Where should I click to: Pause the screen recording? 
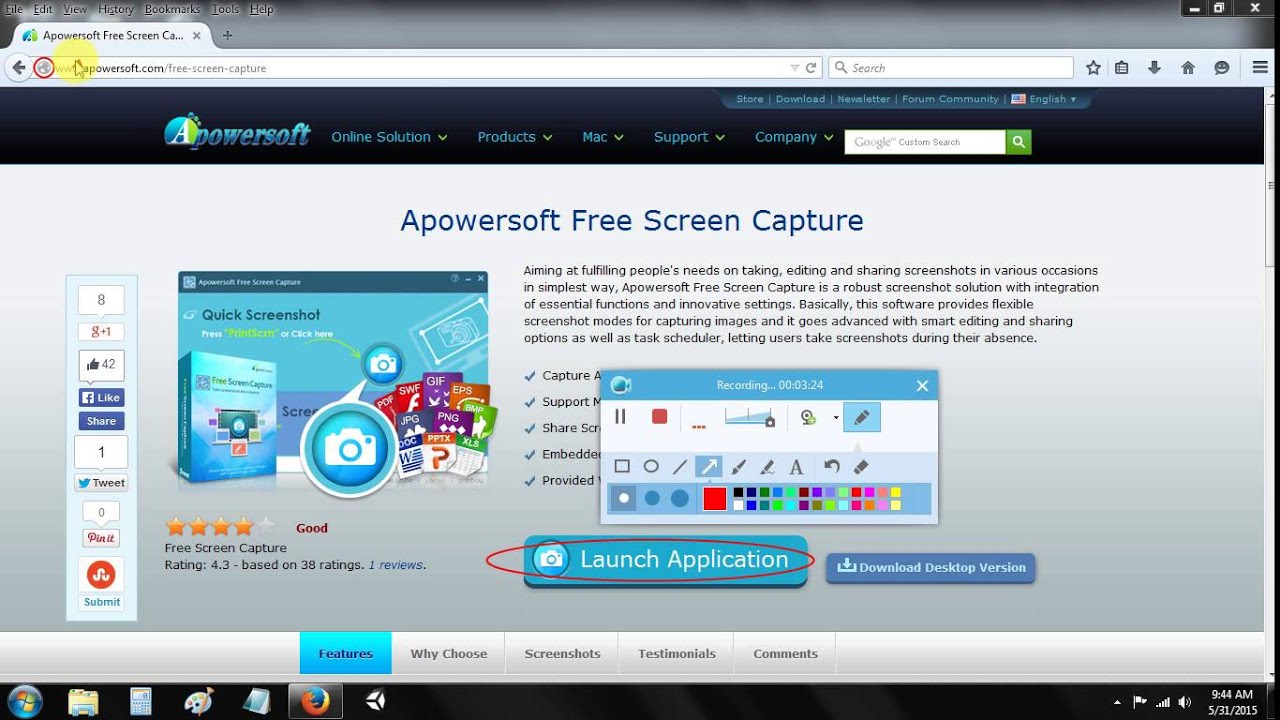click(620, 417)
